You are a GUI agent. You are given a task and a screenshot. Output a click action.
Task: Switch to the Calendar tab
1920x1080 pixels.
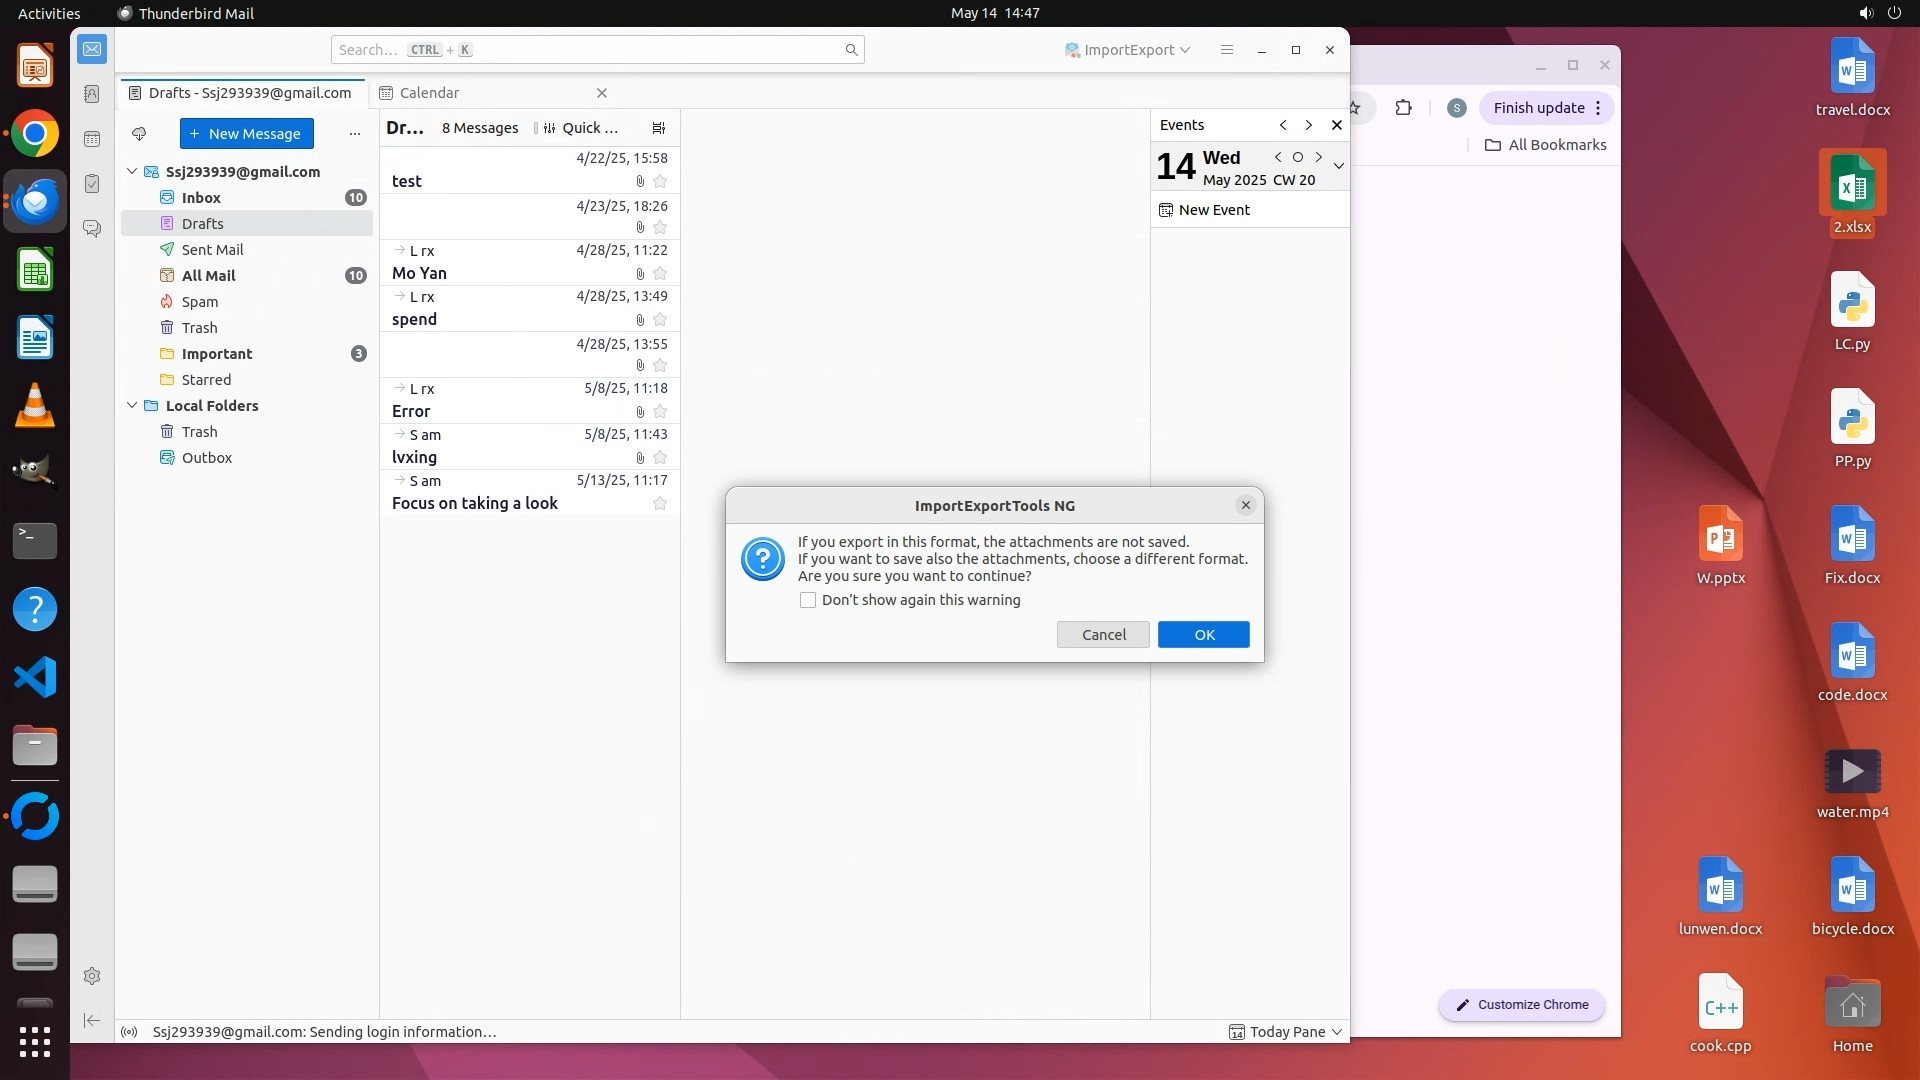click(430, 93)
